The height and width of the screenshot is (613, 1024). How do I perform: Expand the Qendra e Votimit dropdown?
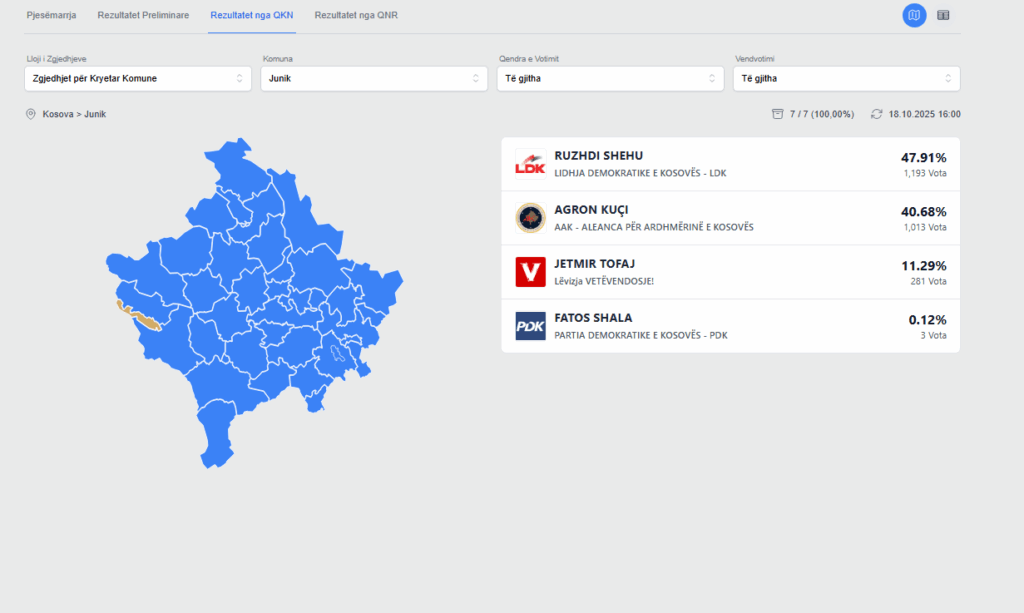pyautogui.click(x=610, y=78)
